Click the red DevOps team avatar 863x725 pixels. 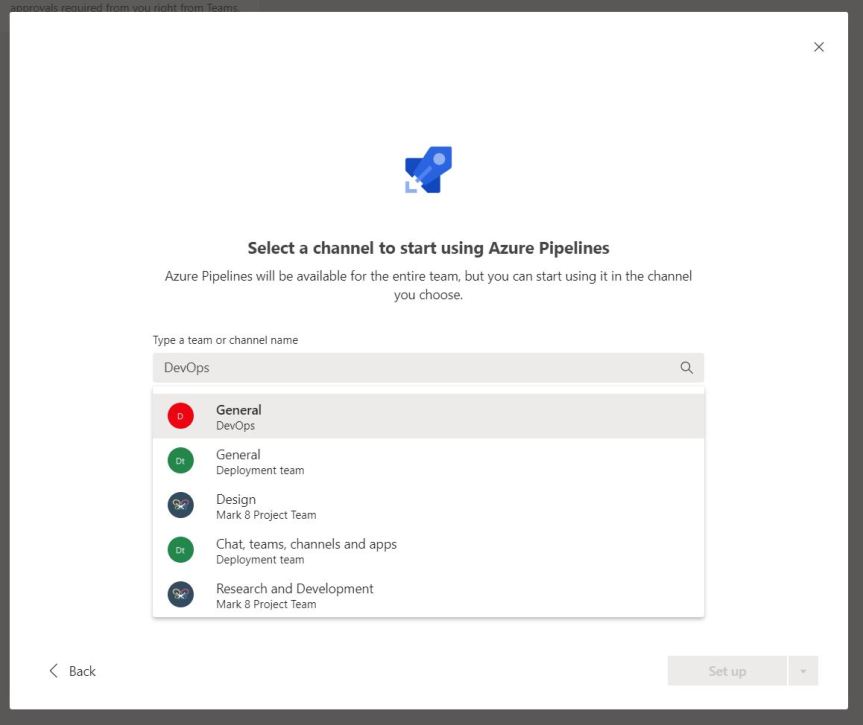point(180,416)
